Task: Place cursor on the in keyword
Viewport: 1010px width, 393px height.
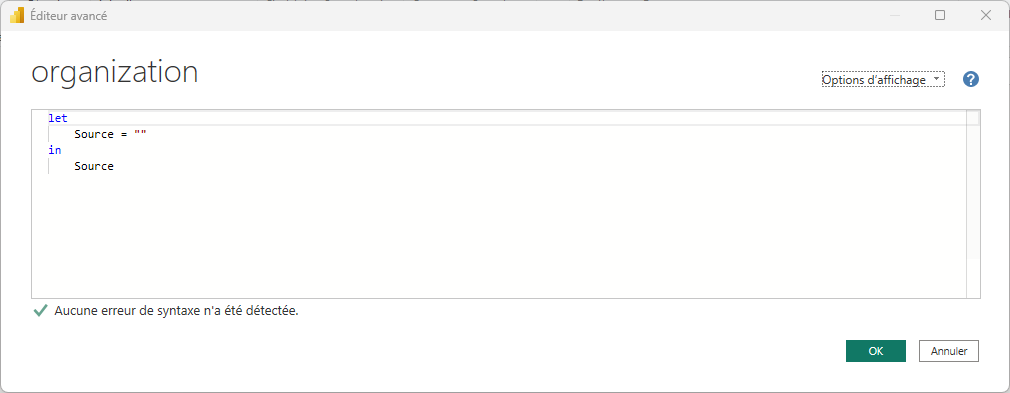Action: pos(55,150)
